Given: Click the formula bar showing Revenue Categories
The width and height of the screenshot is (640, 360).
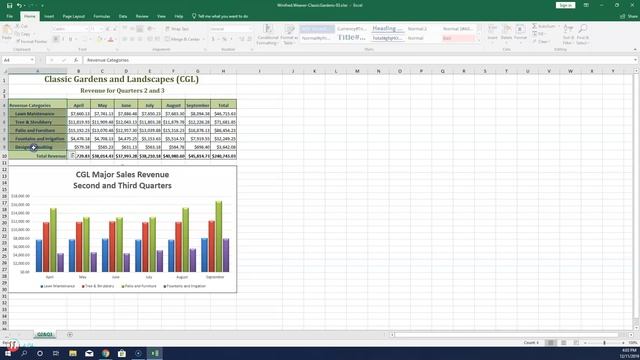Looking at the screenshot, I should pos(359,60).
